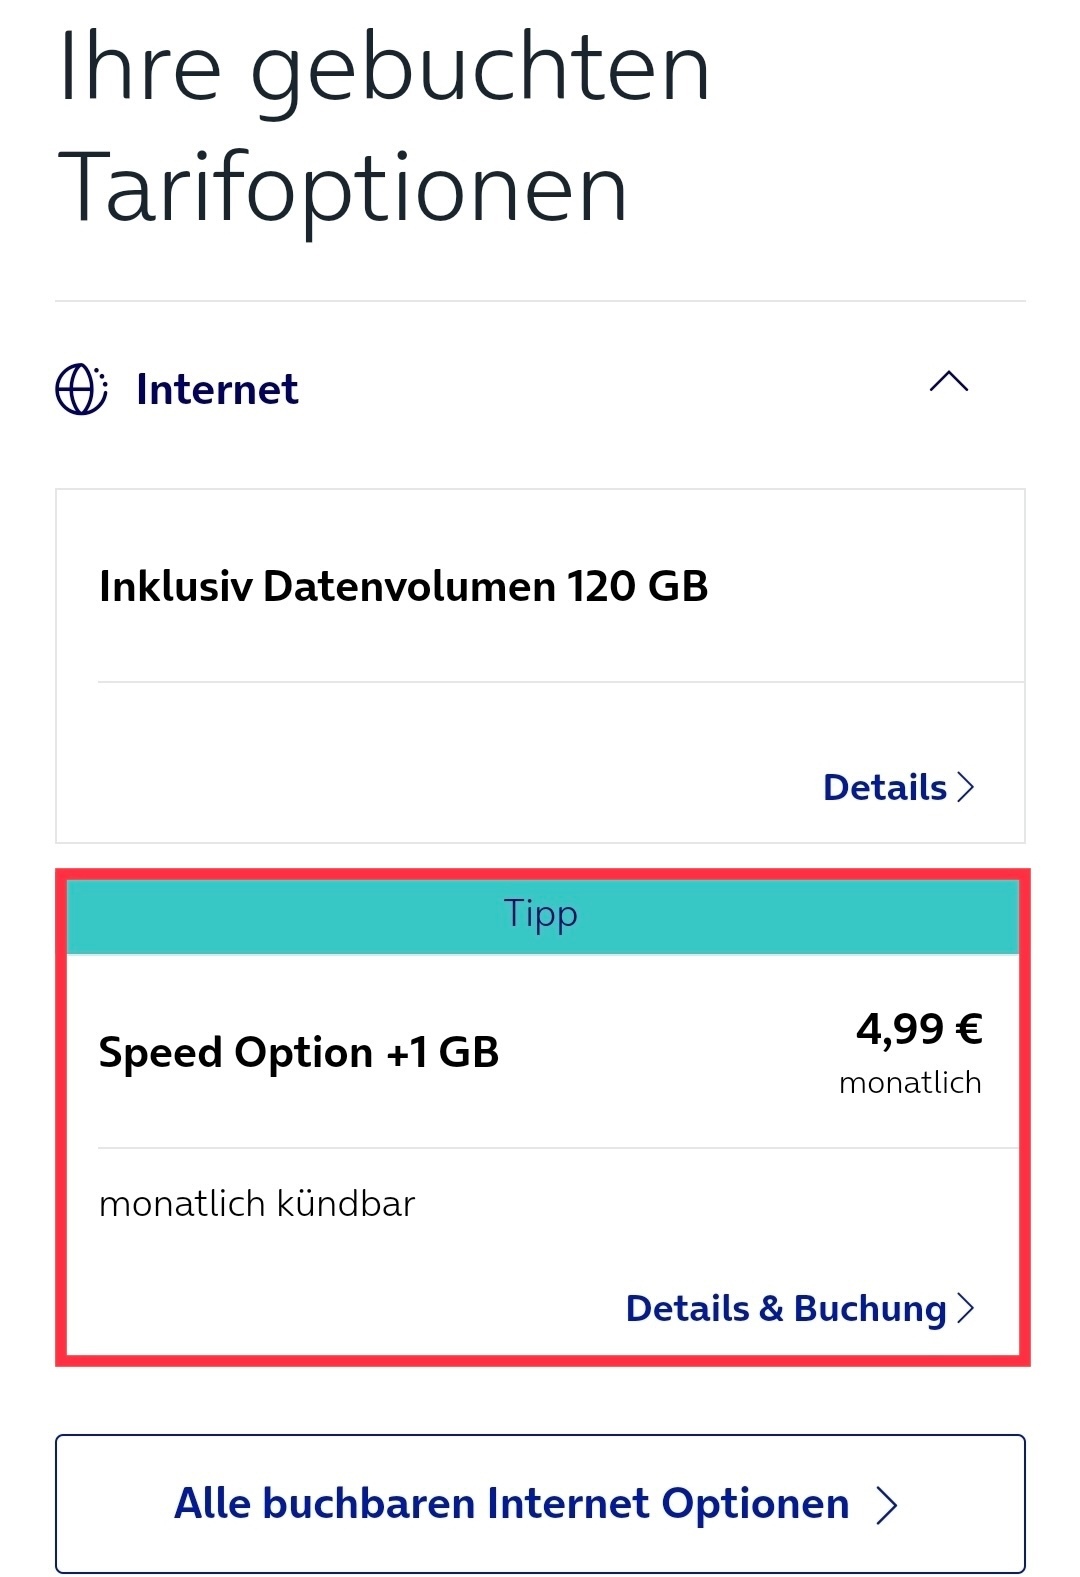
Task: Select the Speed Option tip card
Action: 542,1117
